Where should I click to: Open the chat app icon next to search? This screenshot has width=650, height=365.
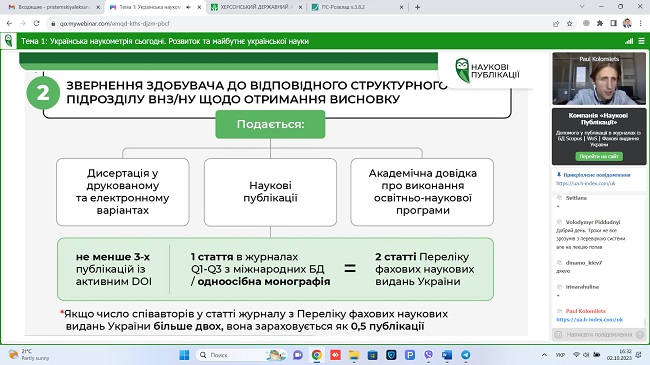coord(298,355)
